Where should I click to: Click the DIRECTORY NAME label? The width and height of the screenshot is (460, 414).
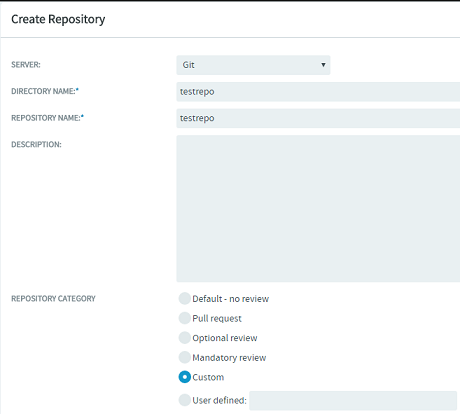click(x=43, y=91)
